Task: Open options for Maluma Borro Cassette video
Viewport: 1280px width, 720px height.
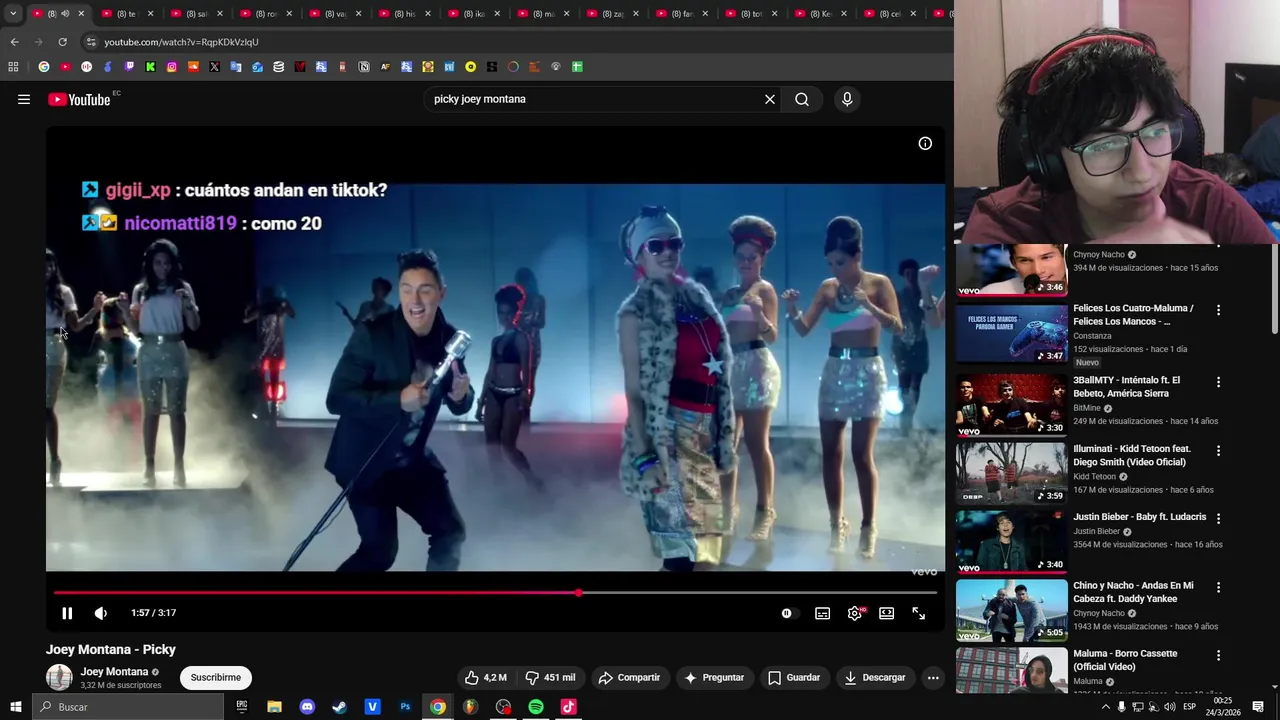Action: click(x=1218, y=655)
